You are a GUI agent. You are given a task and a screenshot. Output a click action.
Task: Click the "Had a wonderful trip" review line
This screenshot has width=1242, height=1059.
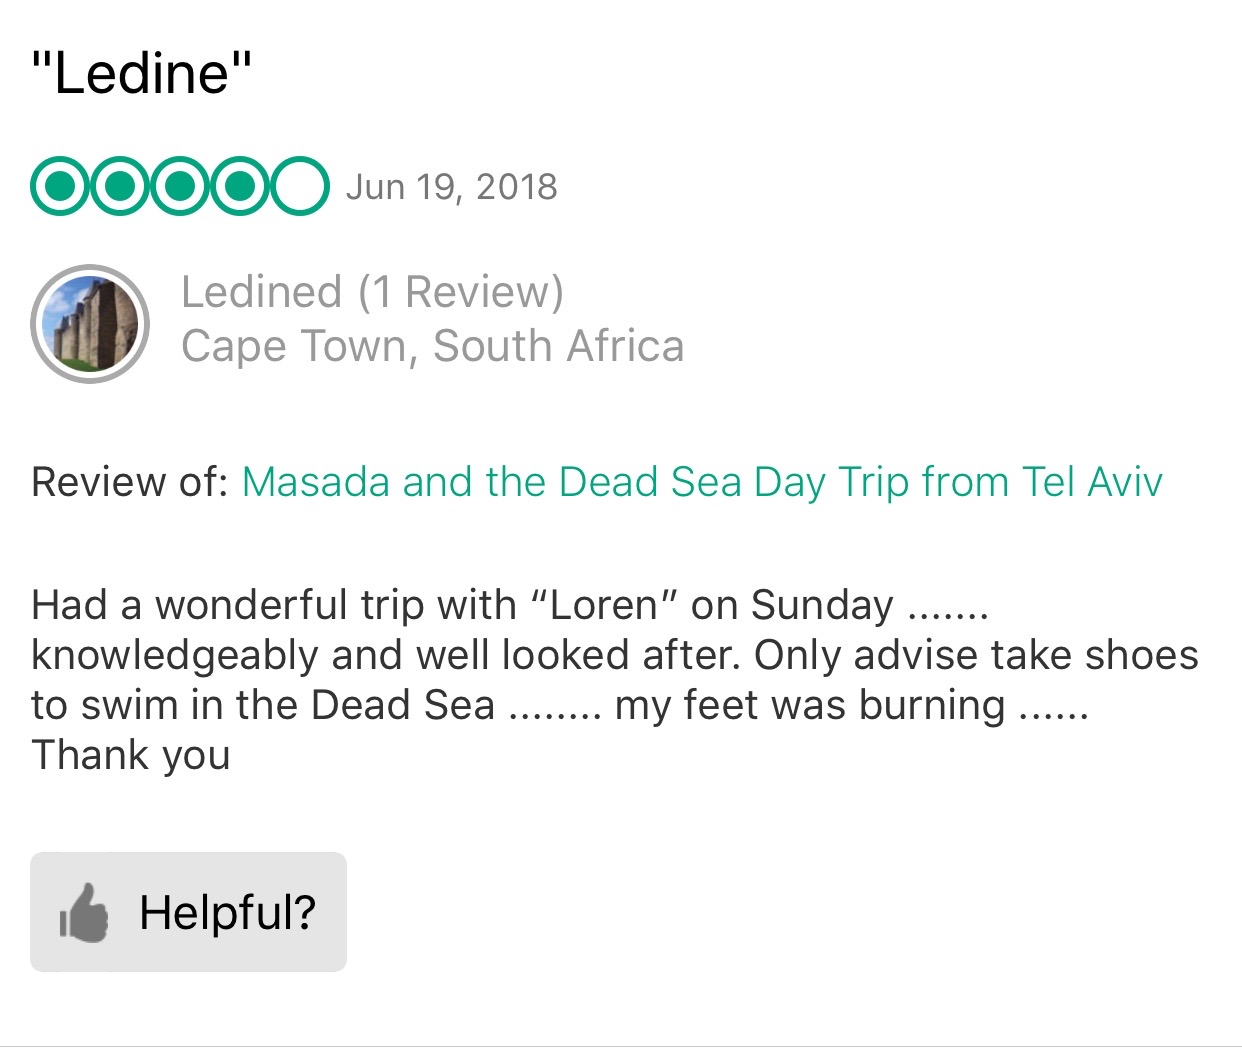(x=273, y=606)
